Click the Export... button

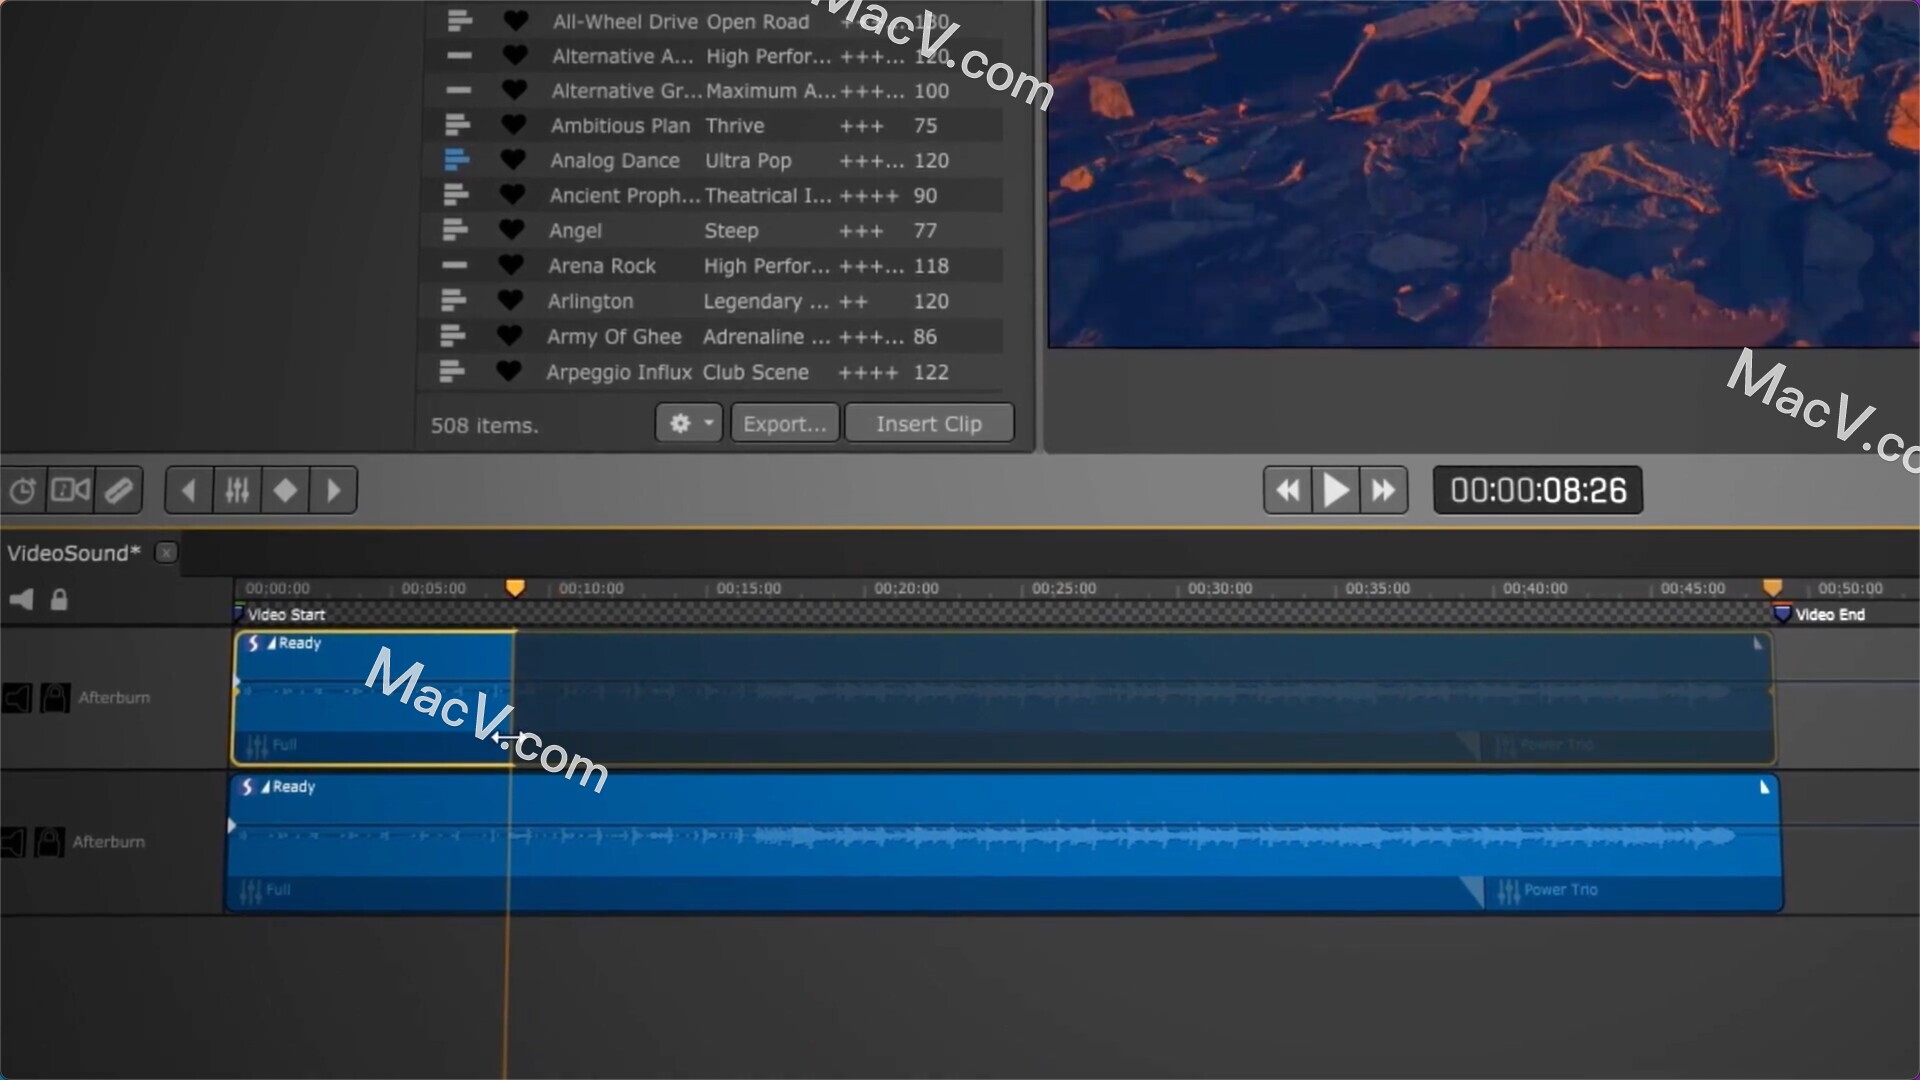tap(785, 423)
